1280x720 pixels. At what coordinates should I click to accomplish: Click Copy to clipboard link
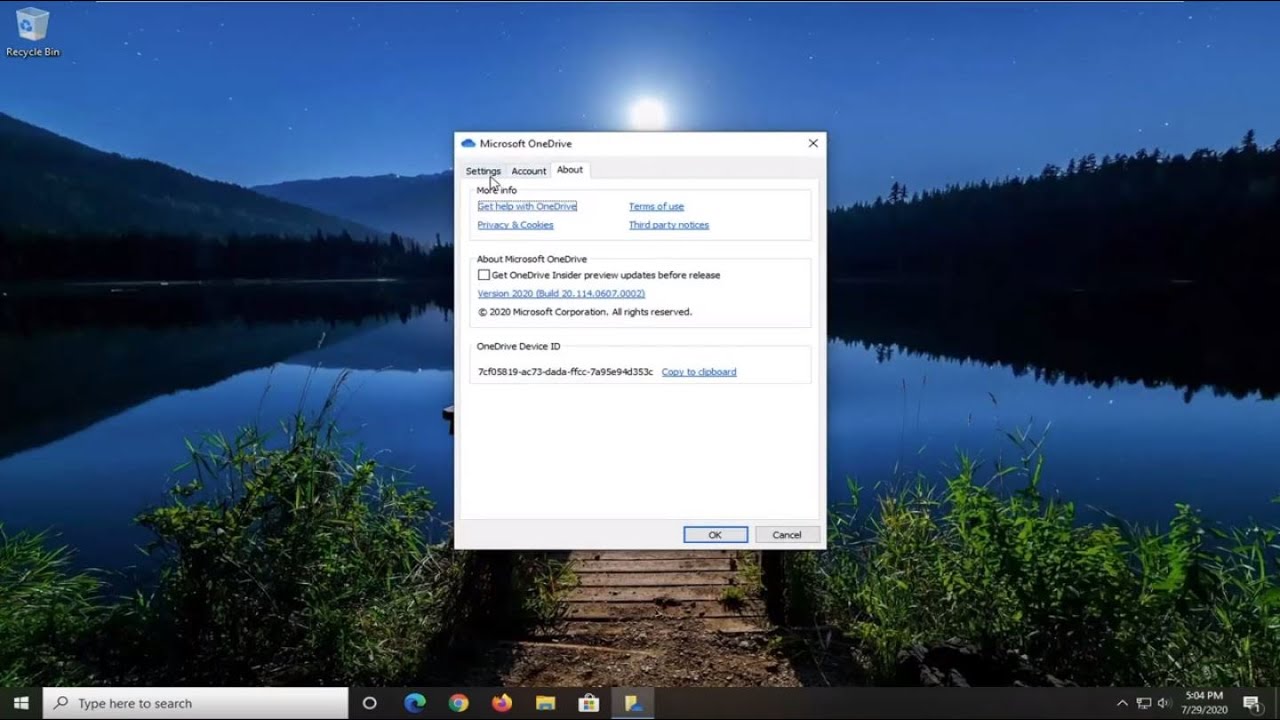pos(699,372)
